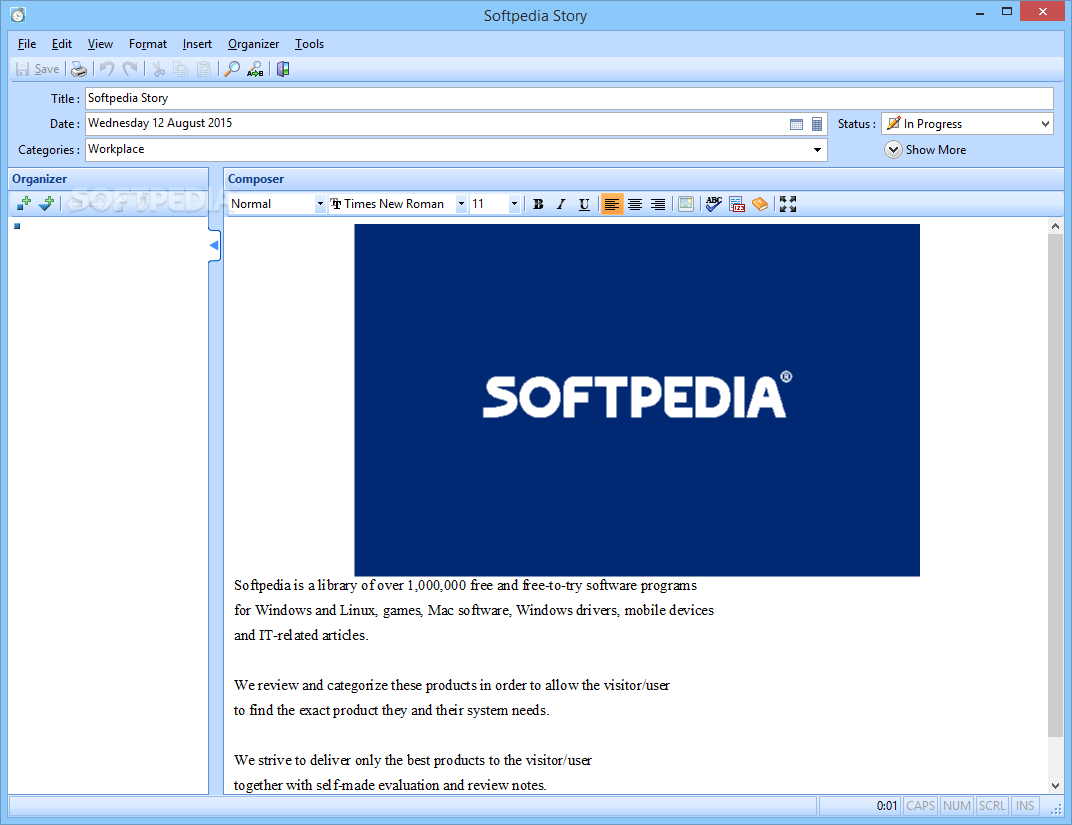Open the Organizer menu
The image size is (1072, 825).
click(254, 44)
